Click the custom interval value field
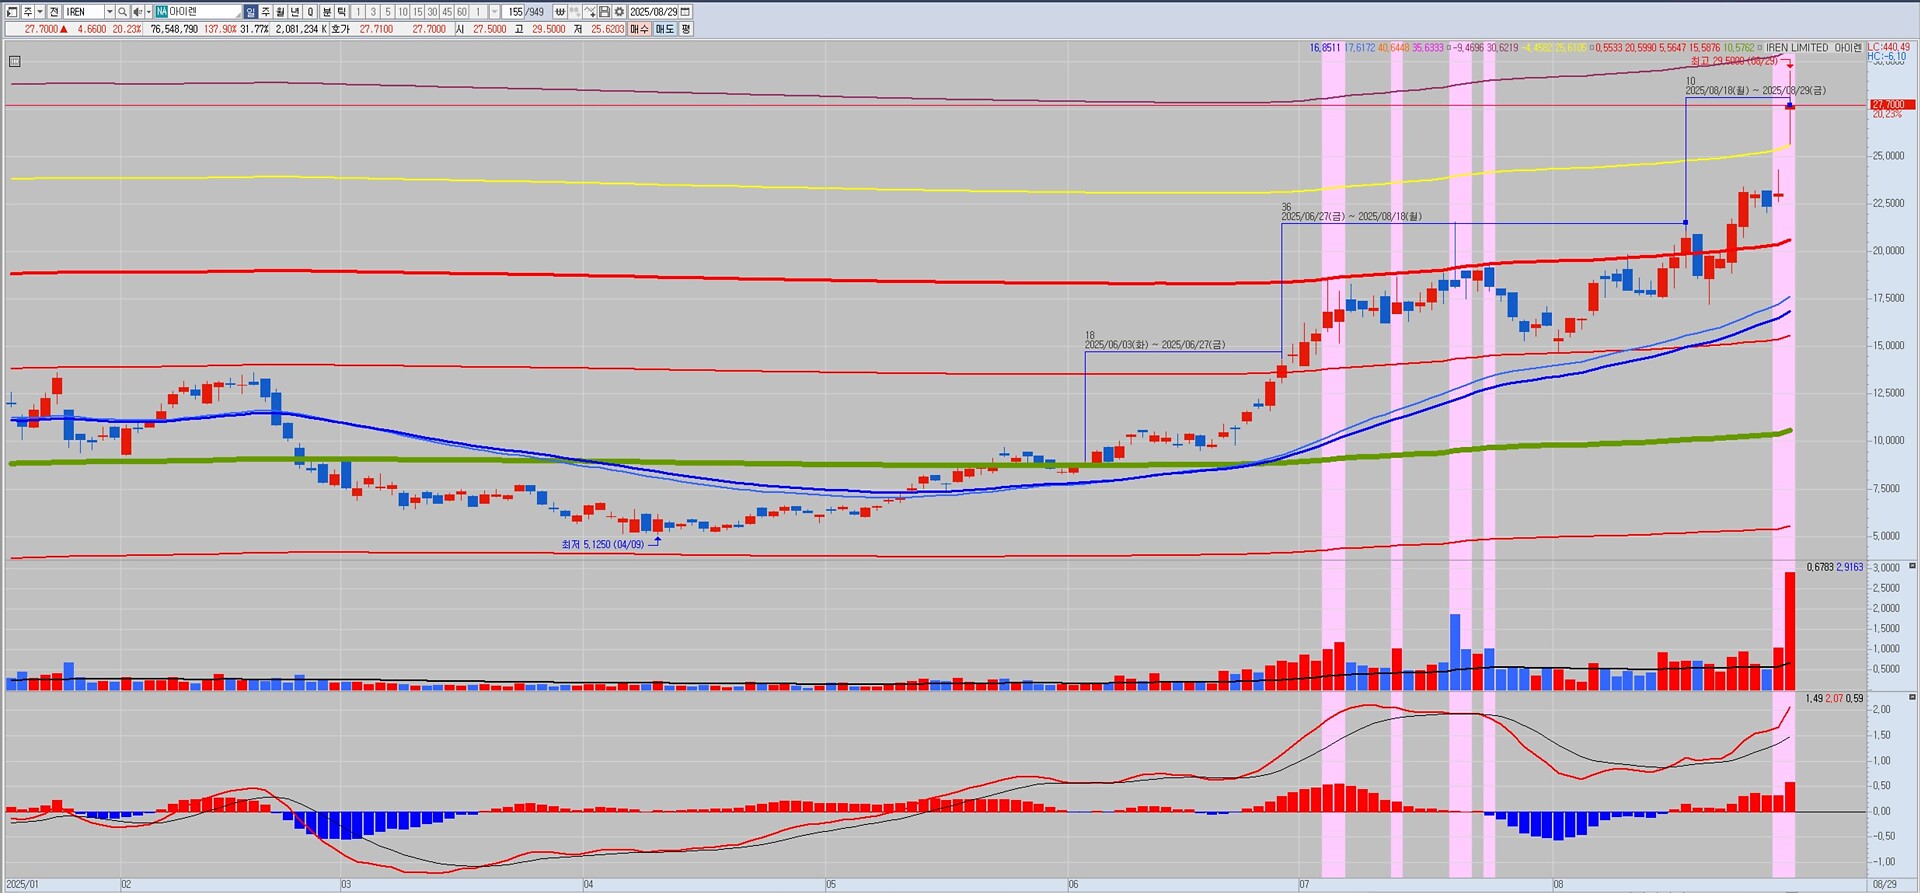 click(x=478, y=12)
